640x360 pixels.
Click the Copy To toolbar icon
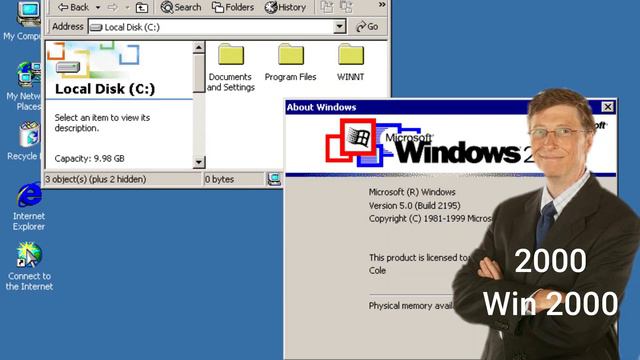tap(346, 7)
